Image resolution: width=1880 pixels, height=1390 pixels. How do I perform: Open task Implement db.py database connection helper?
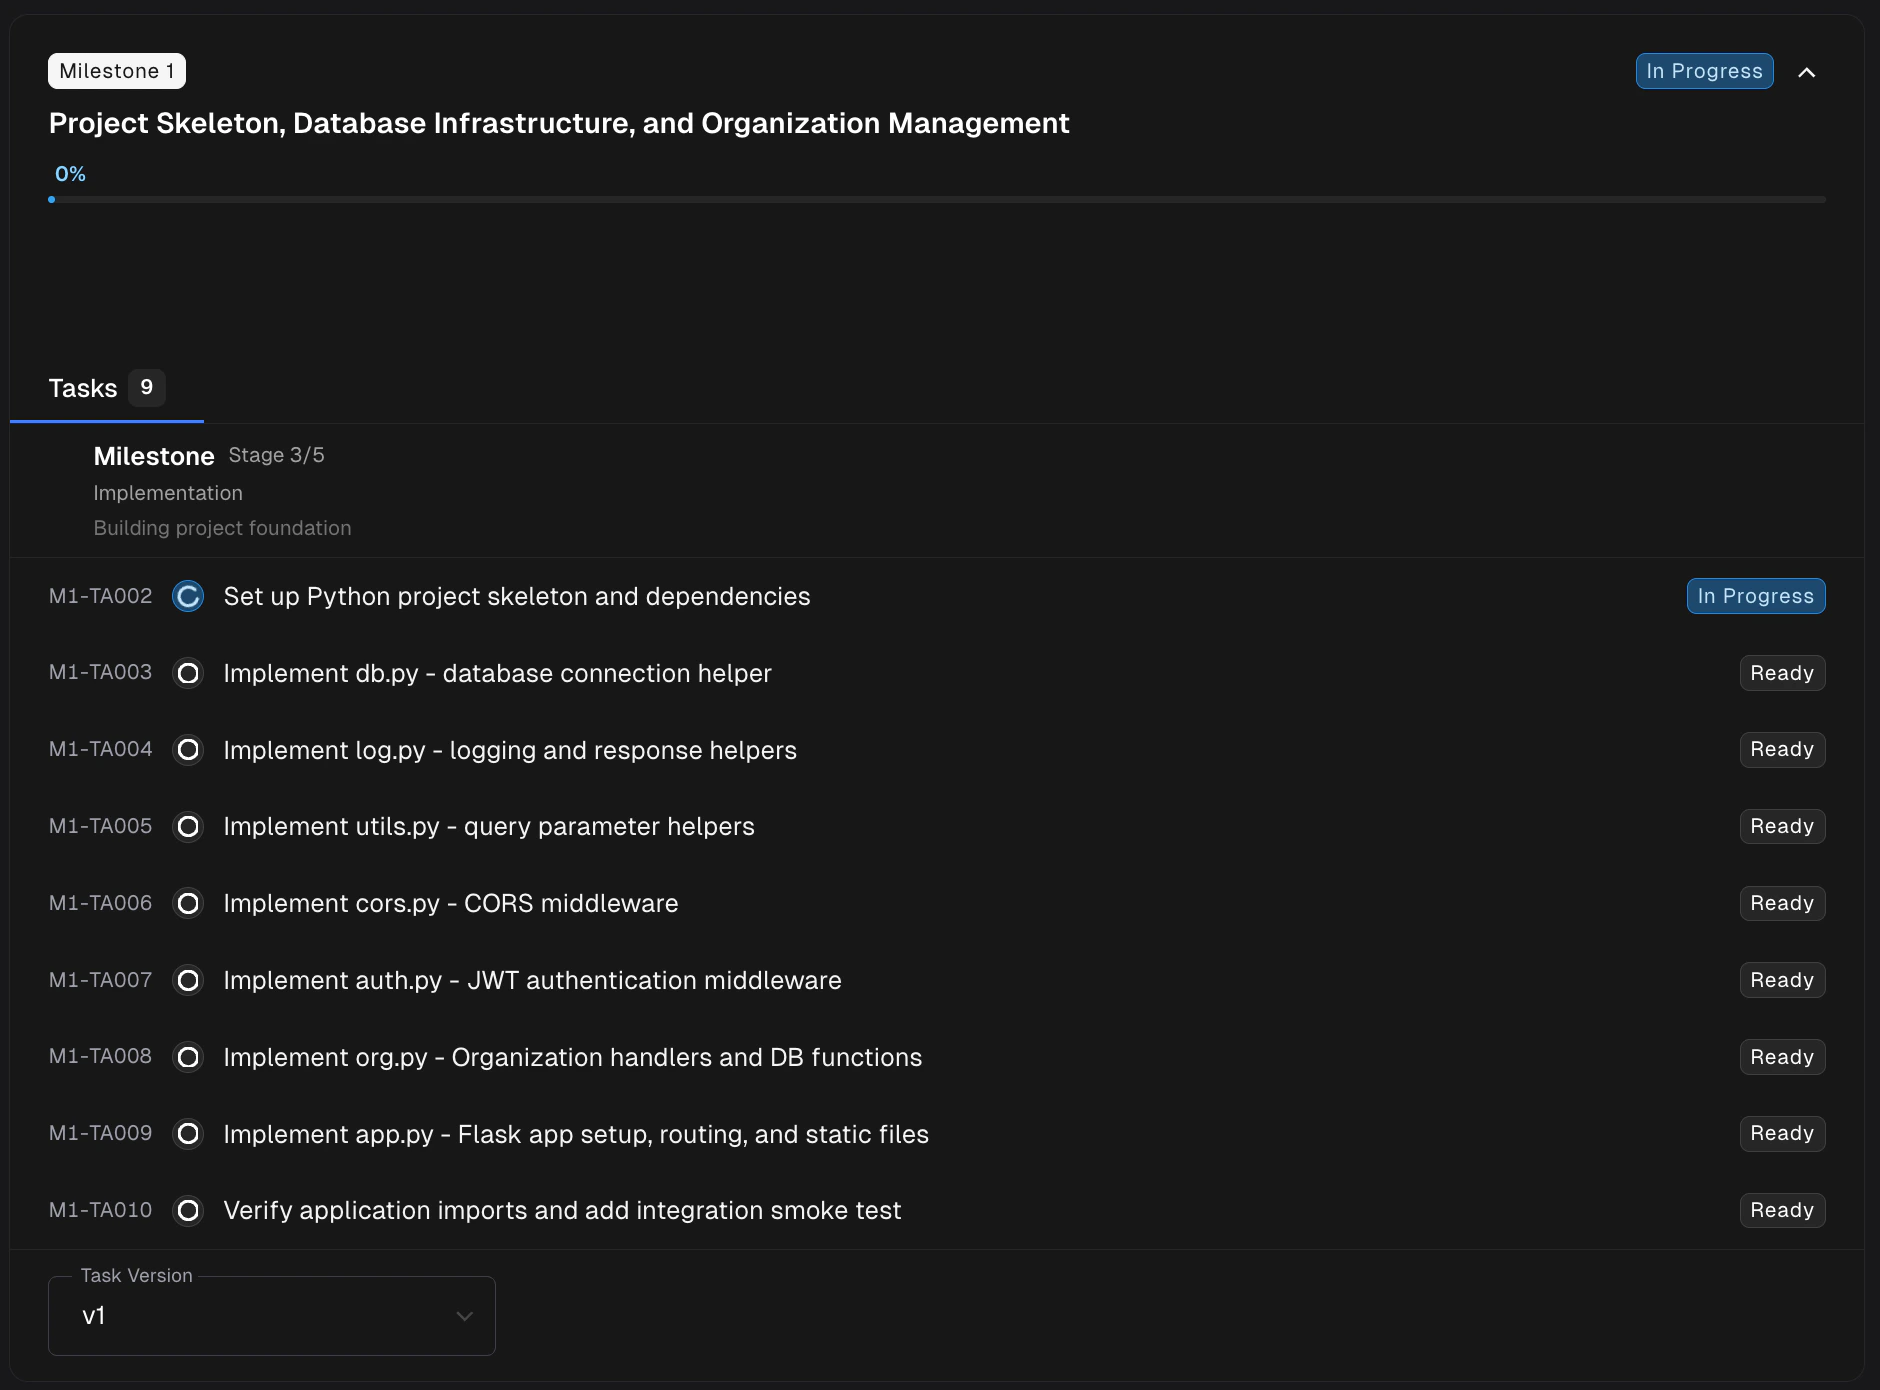pyautogui.click(x=497, y=673)
